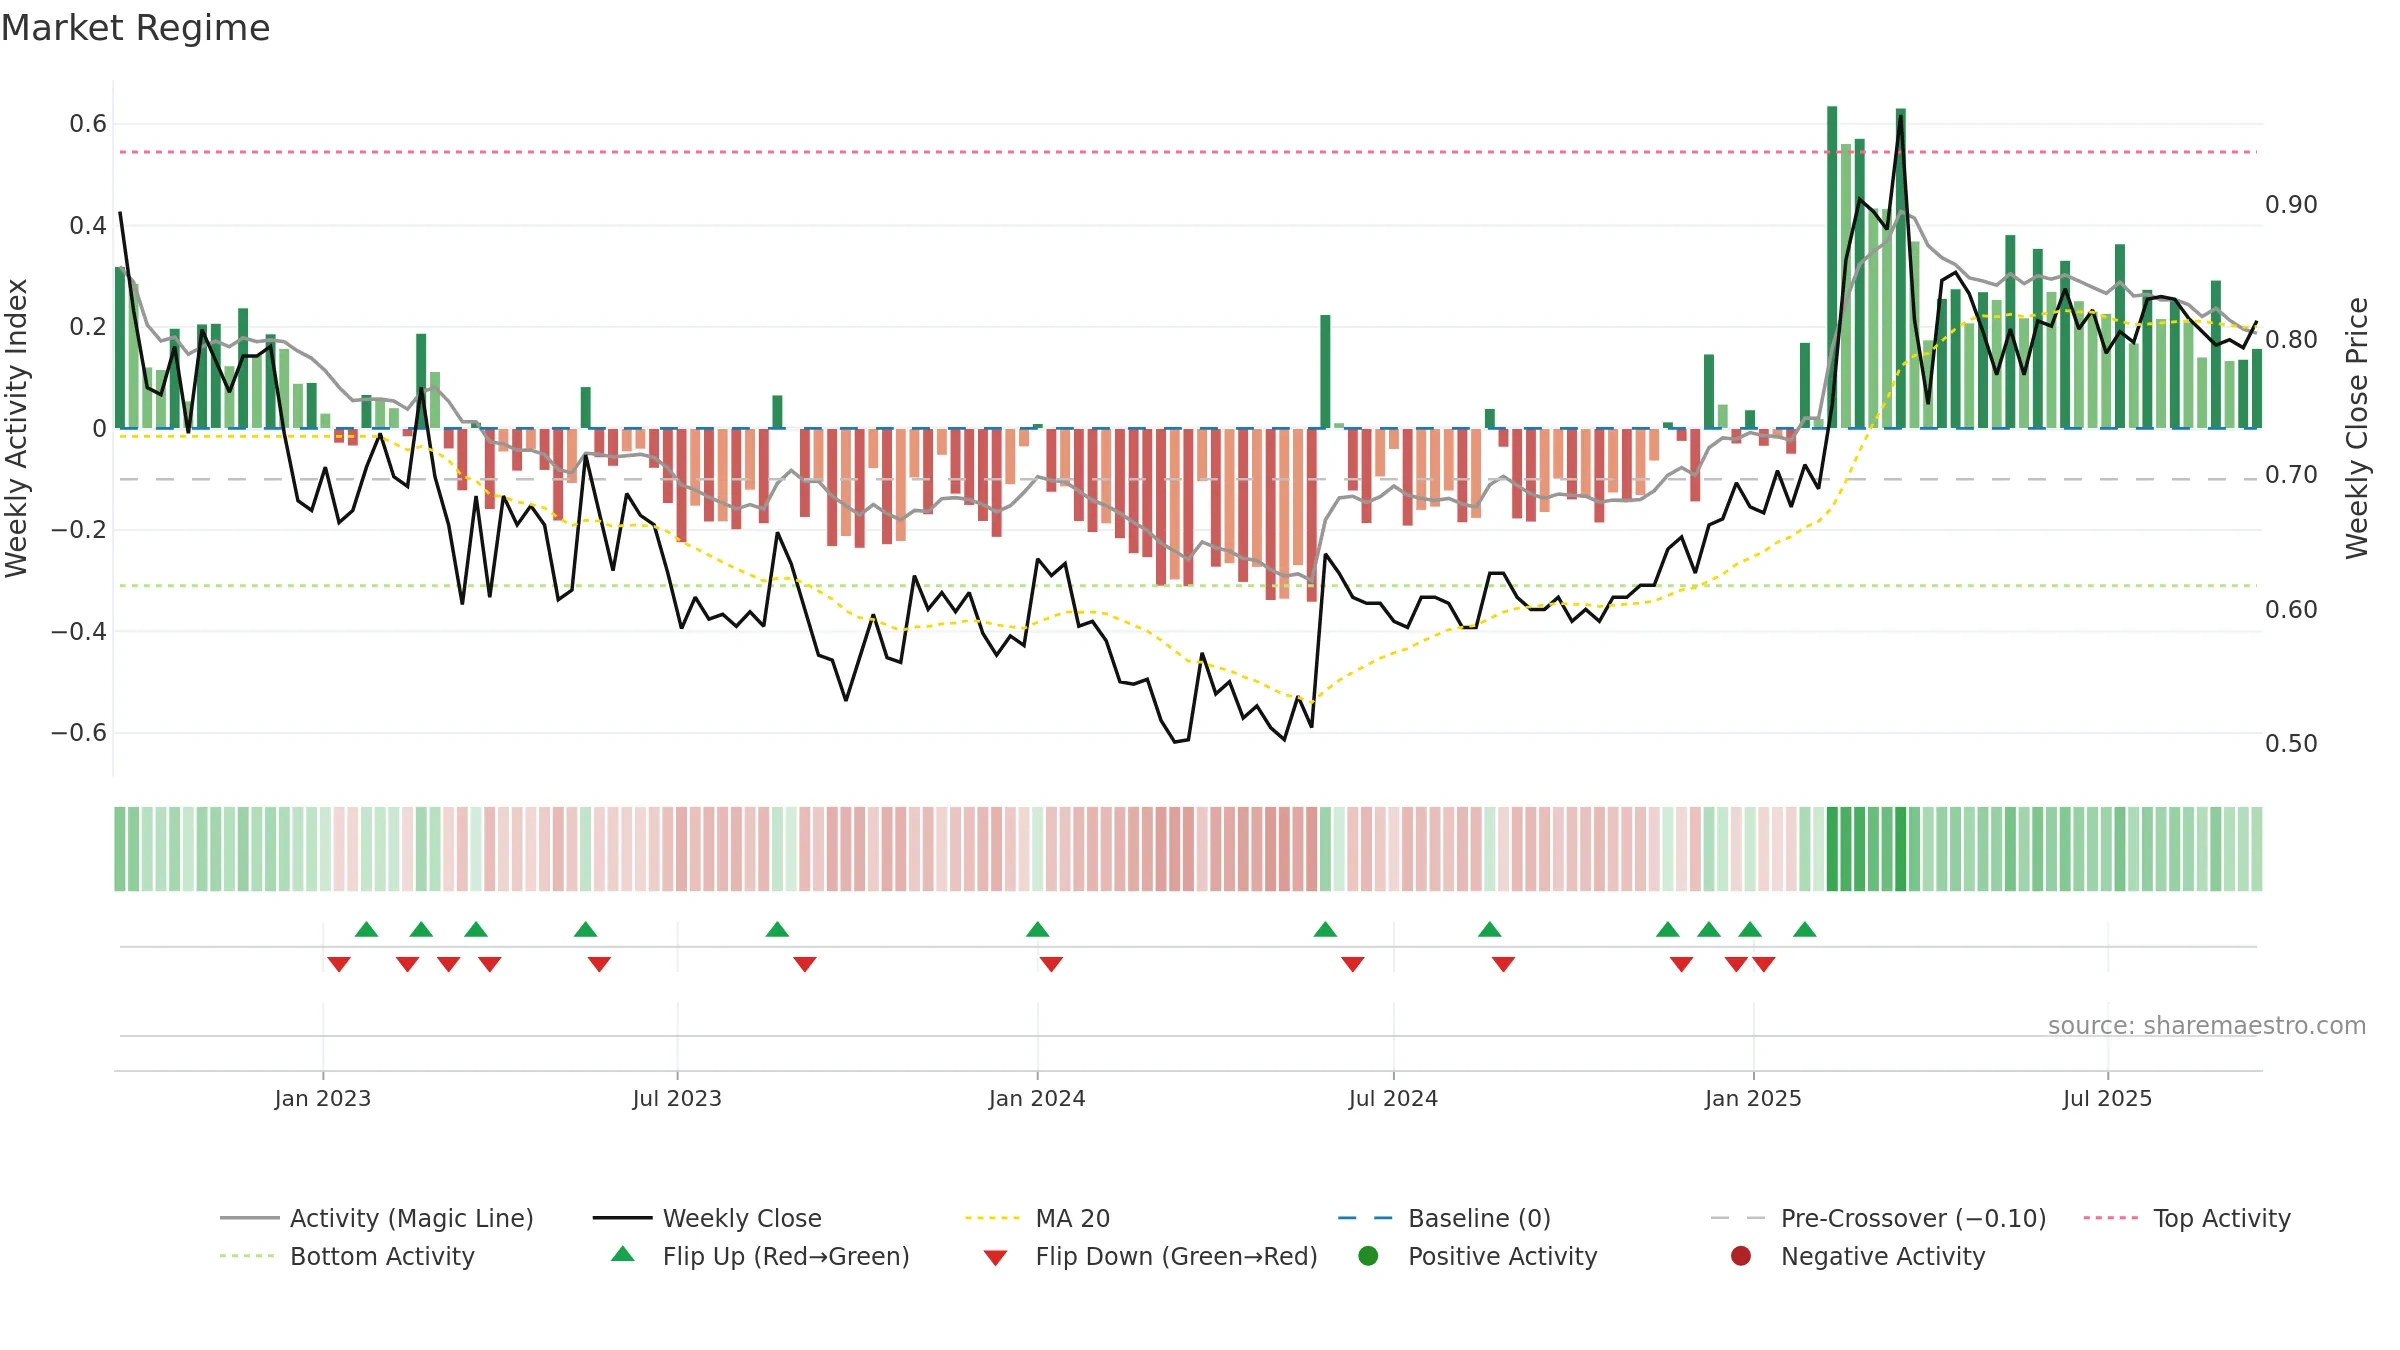Click the Weekly Close Price axis title
The width and height of the screenshot is (2400, 1350).
[2357, 428]
